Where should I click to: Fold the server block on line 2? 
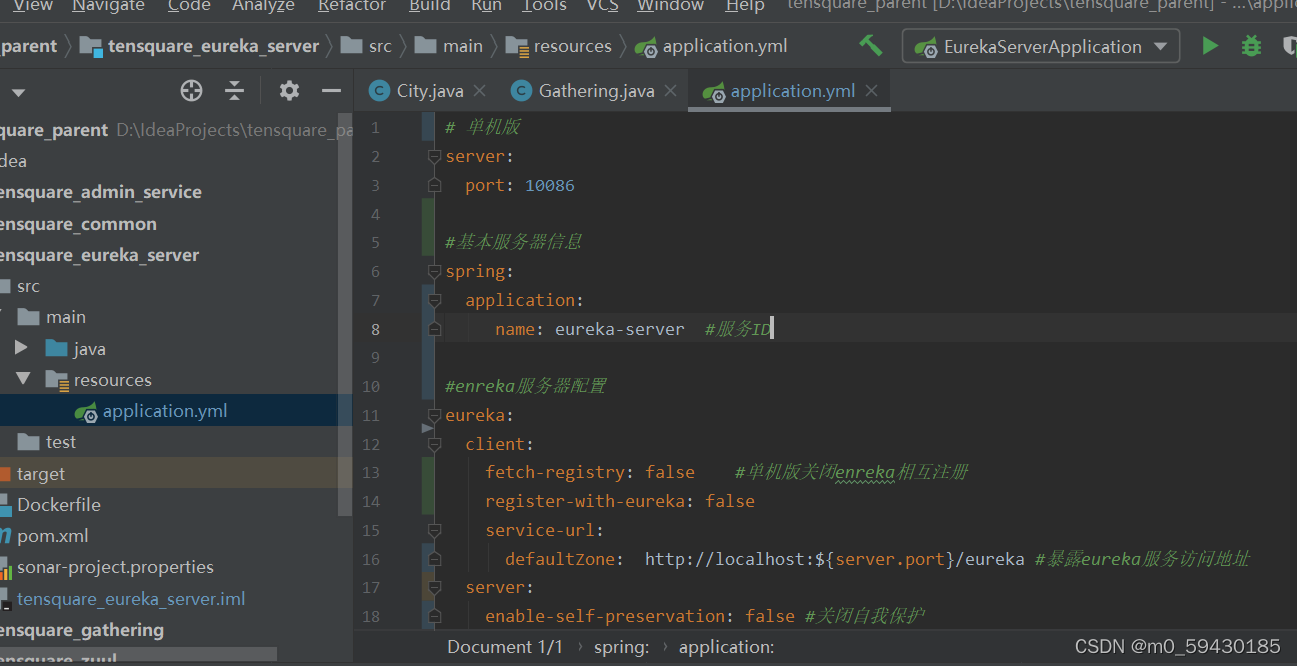coord(434,156)
